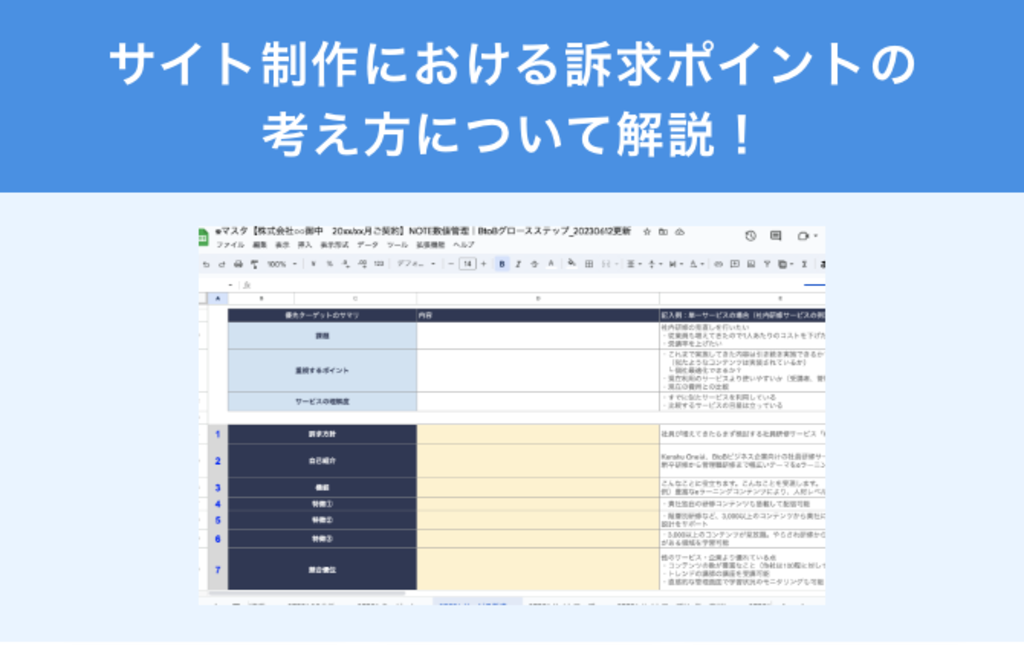Open the text color picker
This screenshot has height=654, width=1024.
coord(551,265)
